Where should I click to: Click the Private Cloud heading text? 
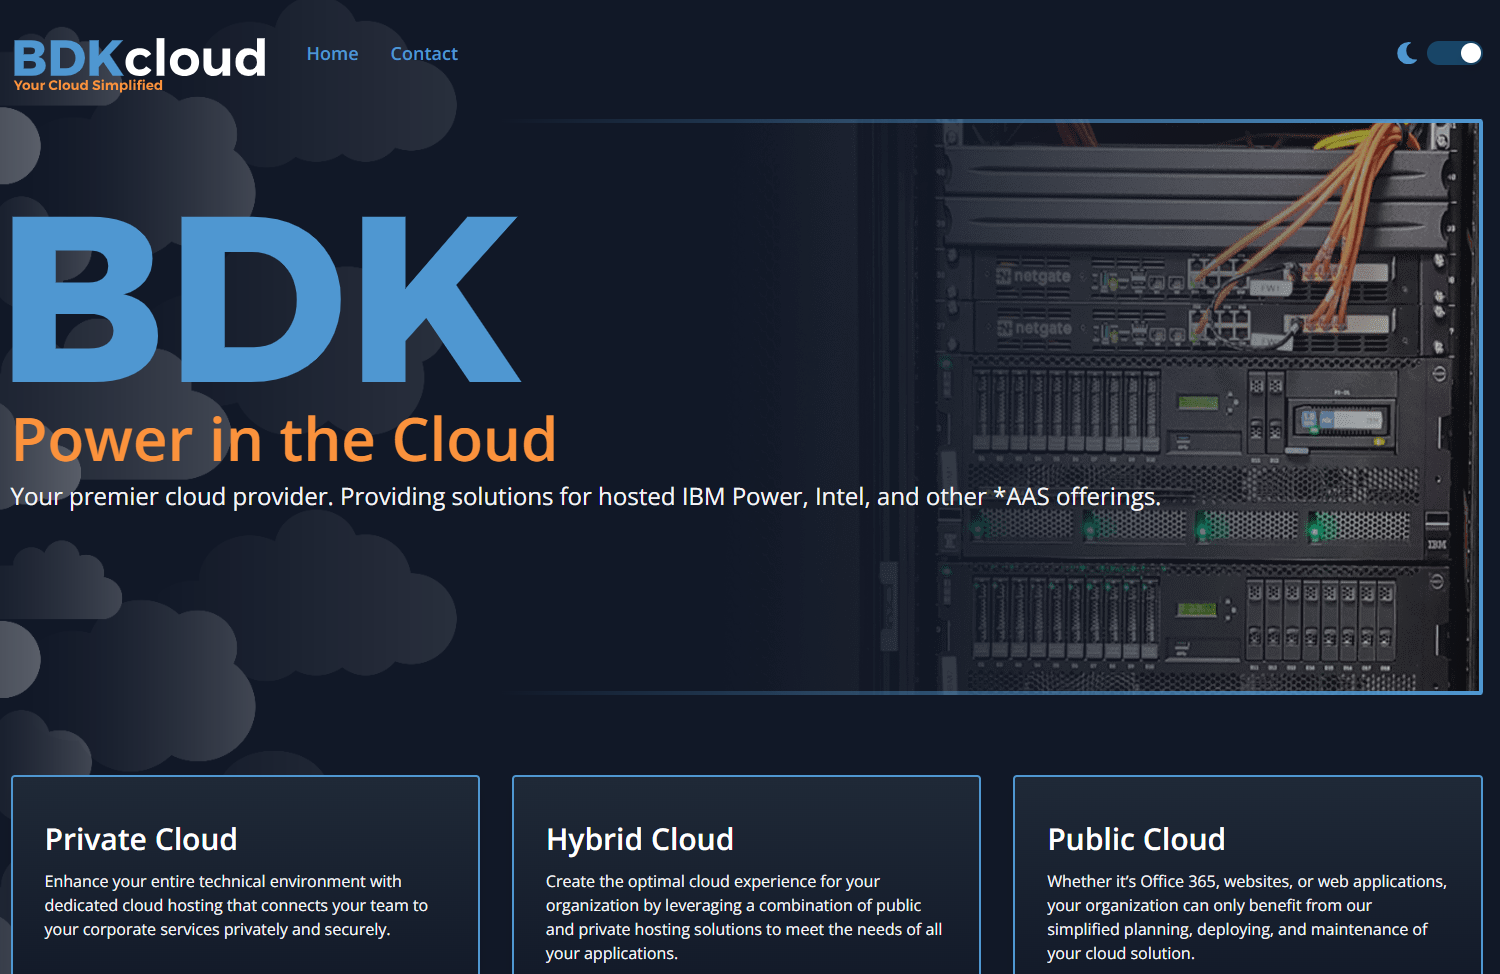coord(140,840)
